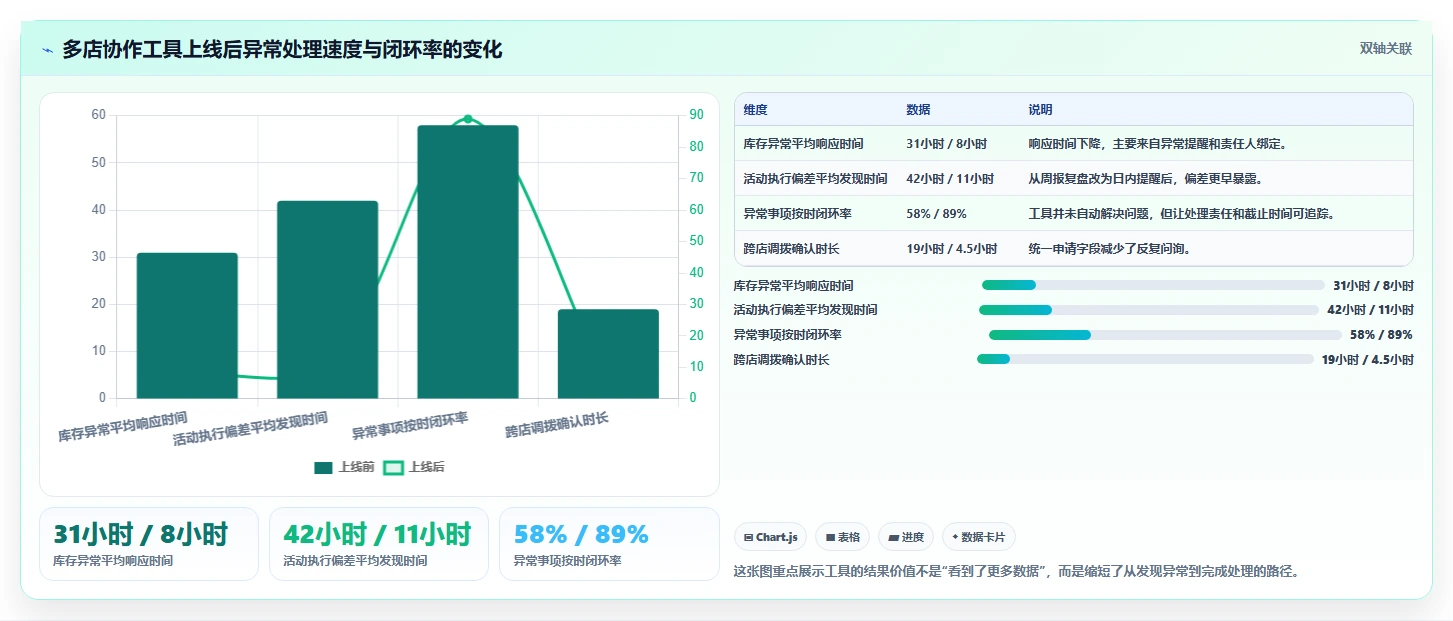The width and height of the screenshot is (1453, 621).
Task: Select table cell 活动执行偏差平均发现时间
Action: coord(815,179)
